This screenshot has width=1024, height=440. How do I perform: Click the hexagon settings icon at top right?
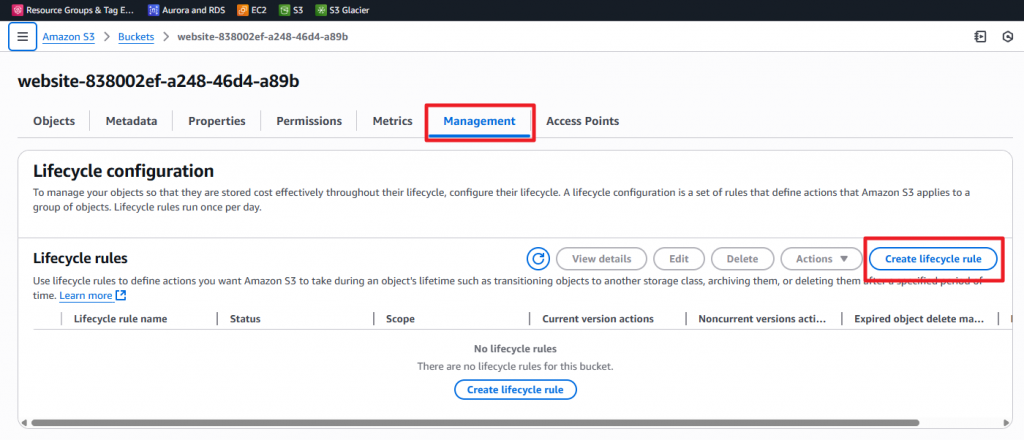[1007, 37]
